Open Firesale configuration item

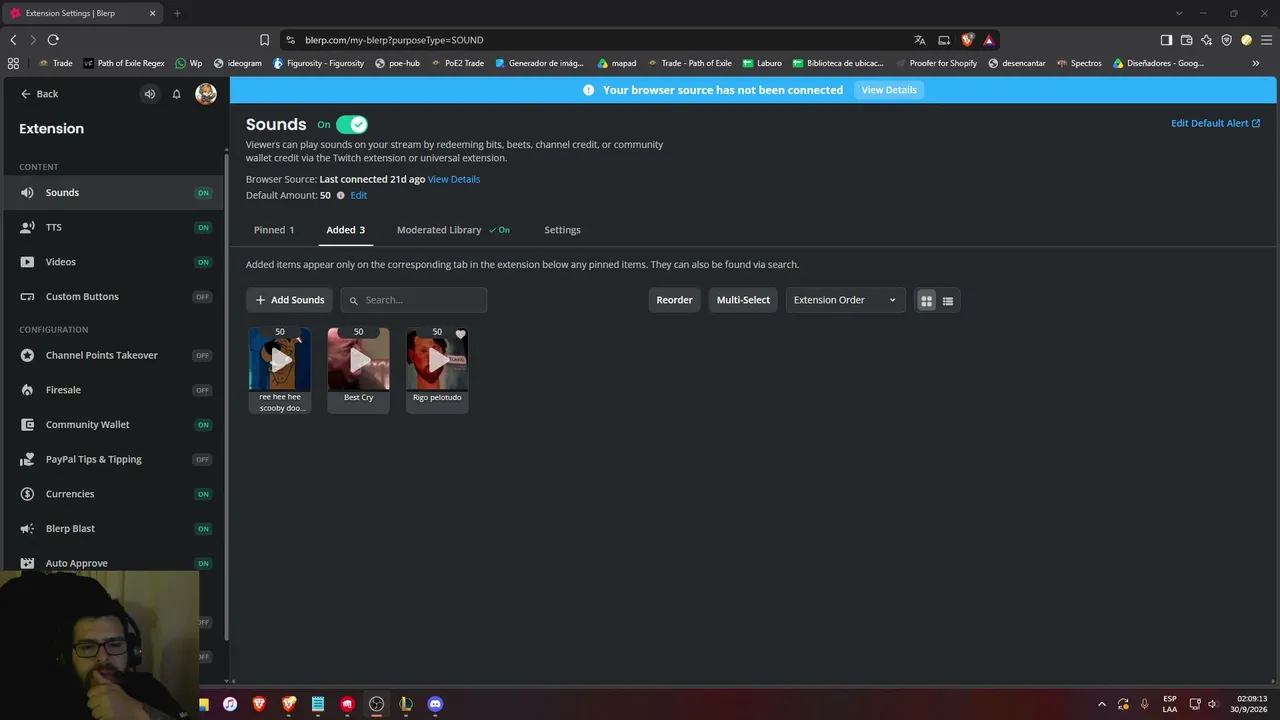[x=113, y=390]
